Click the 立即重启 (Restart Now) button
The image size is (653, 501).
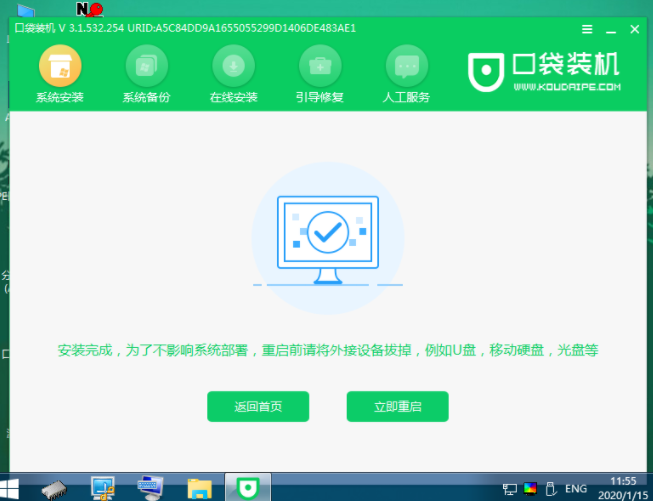[397, 407]
